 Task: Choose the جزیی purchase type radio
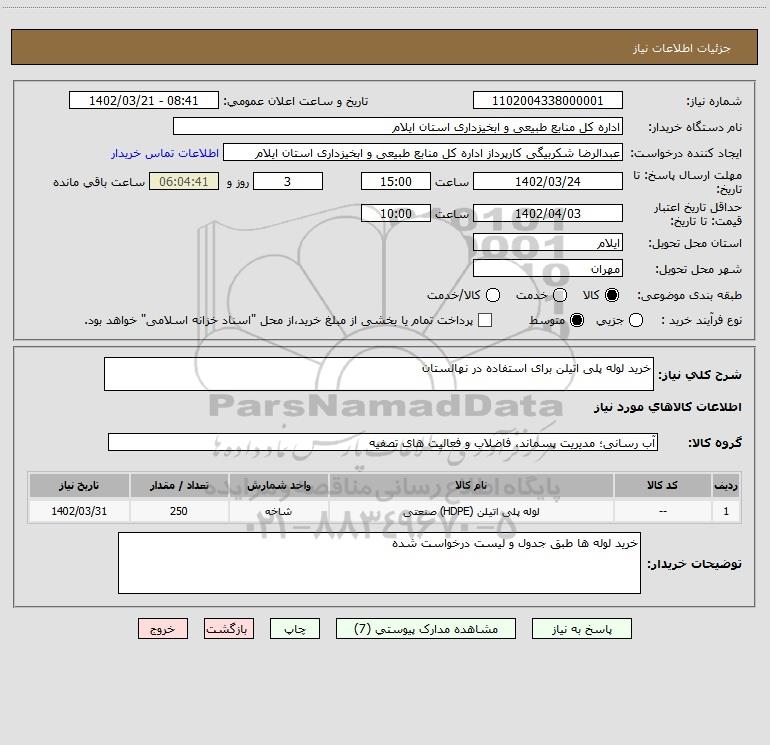[636, 321]
